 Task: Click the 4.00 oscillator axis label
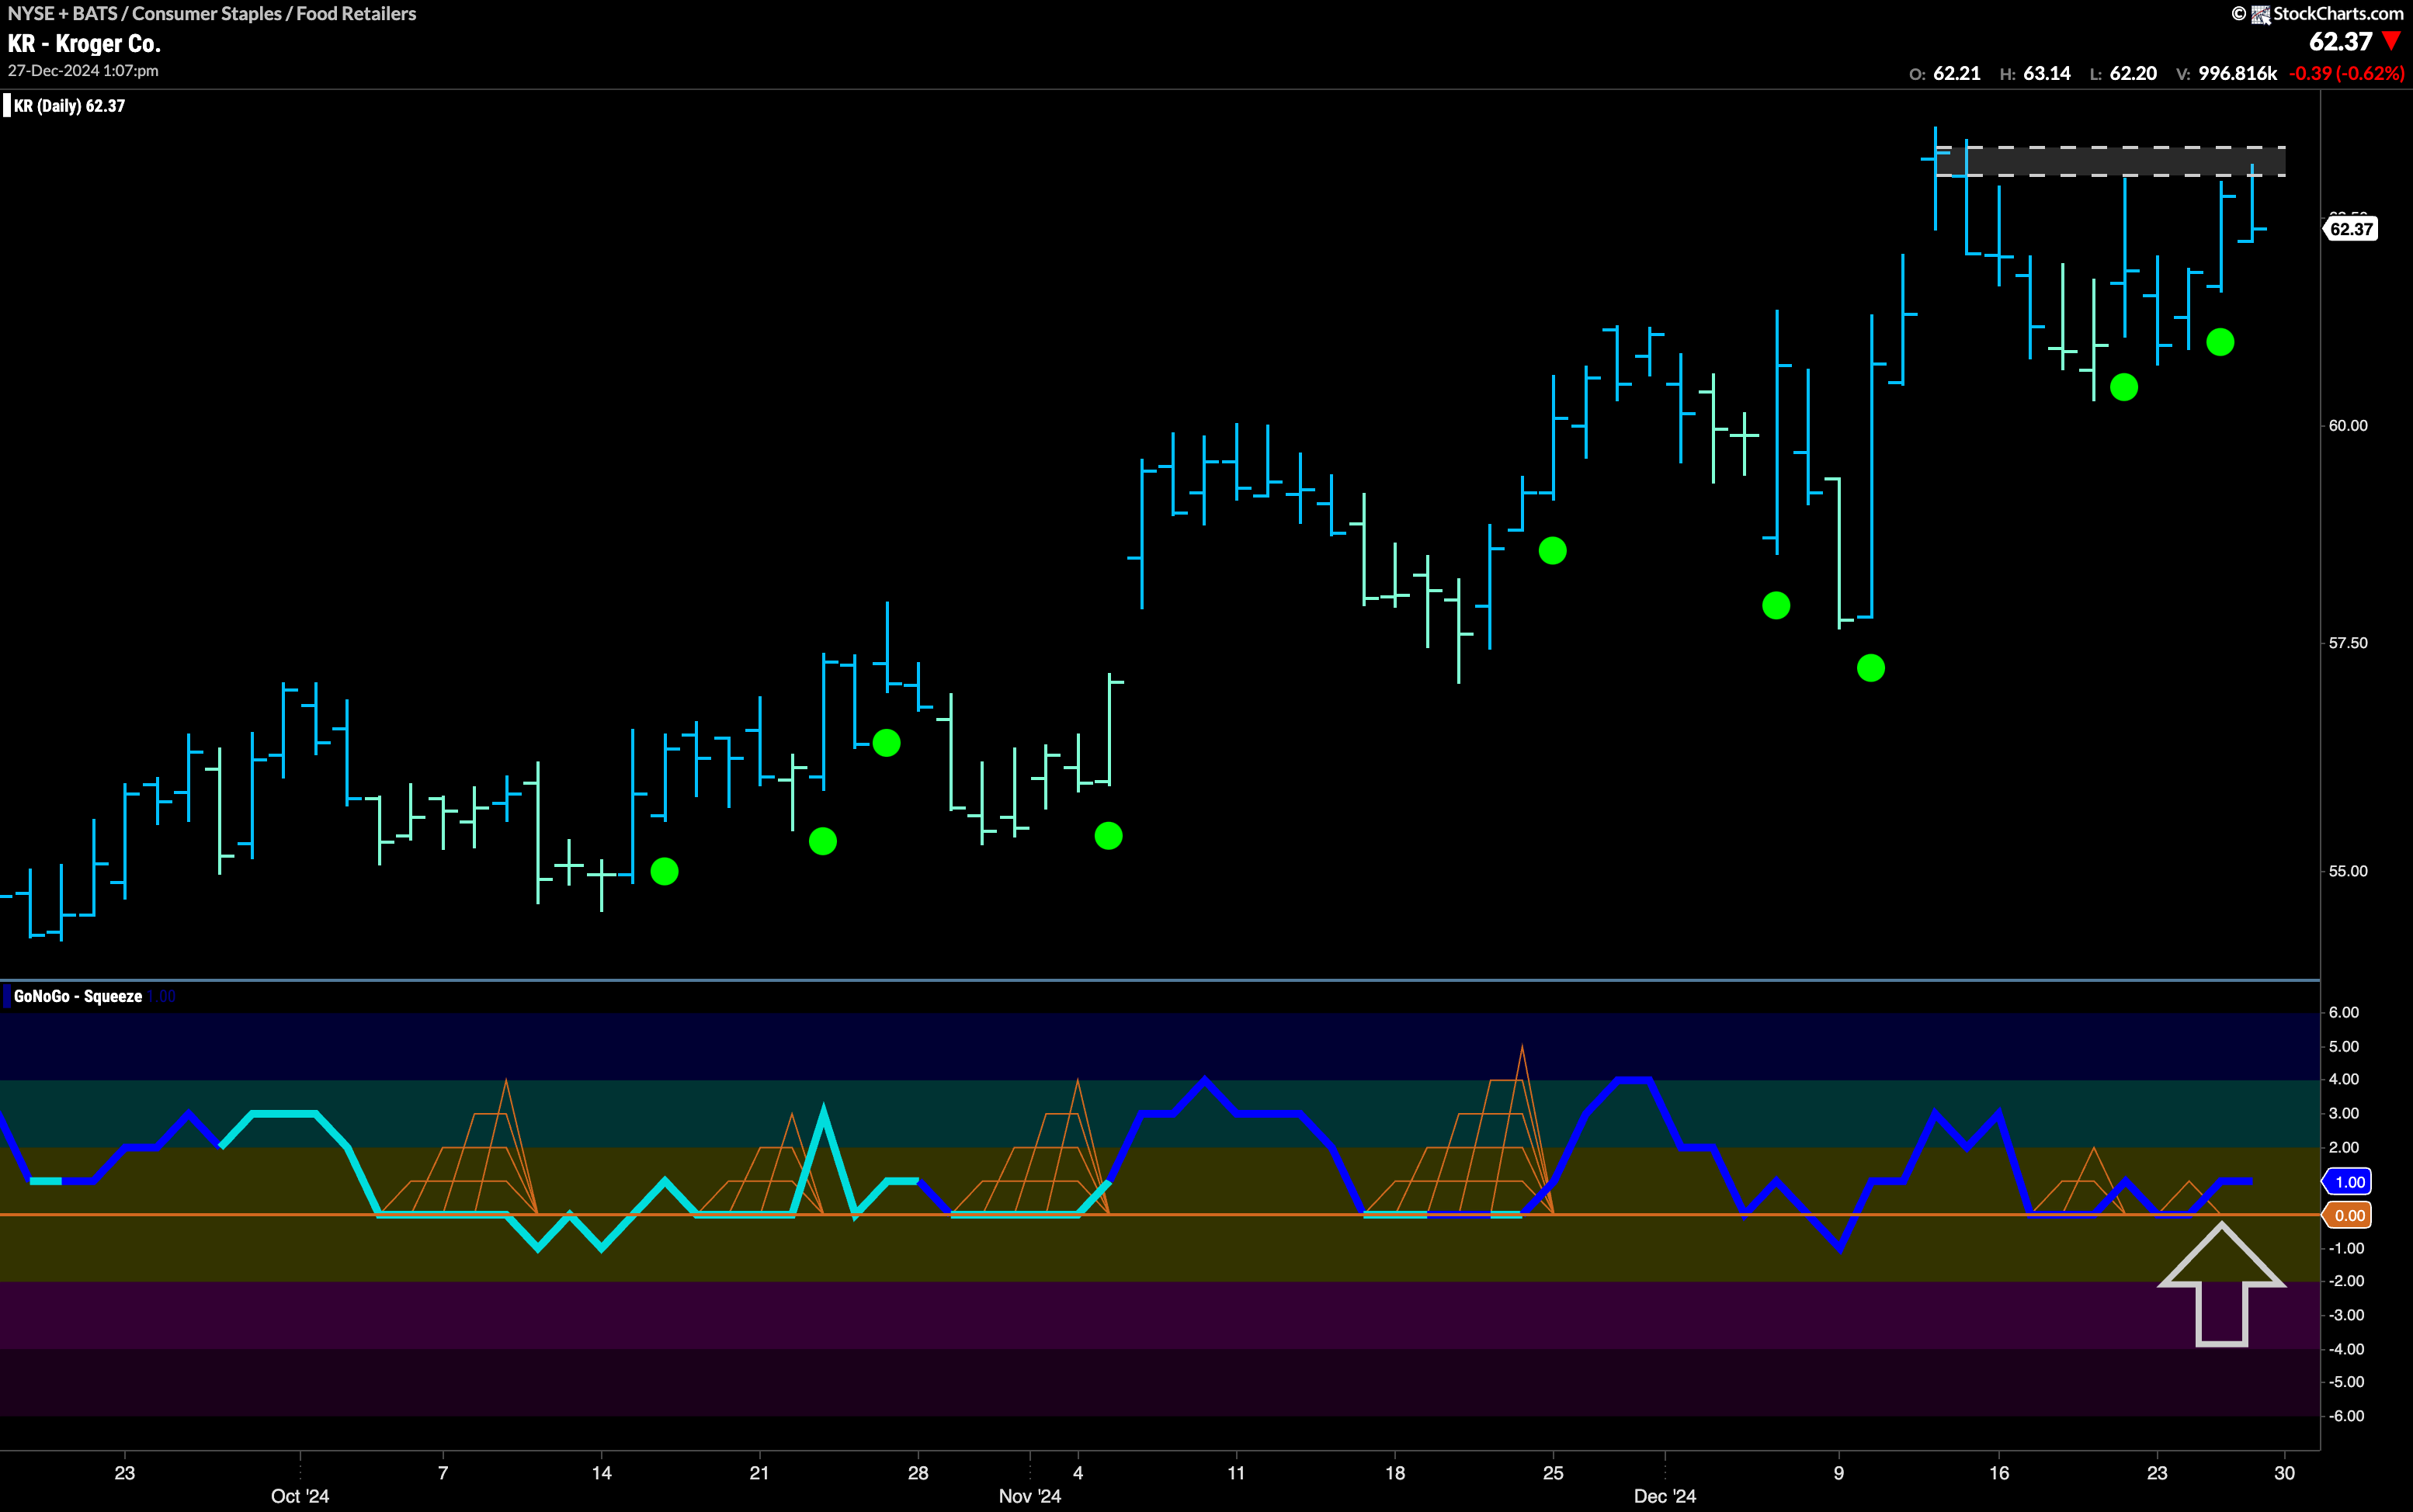click(x=2344, y=1079)
